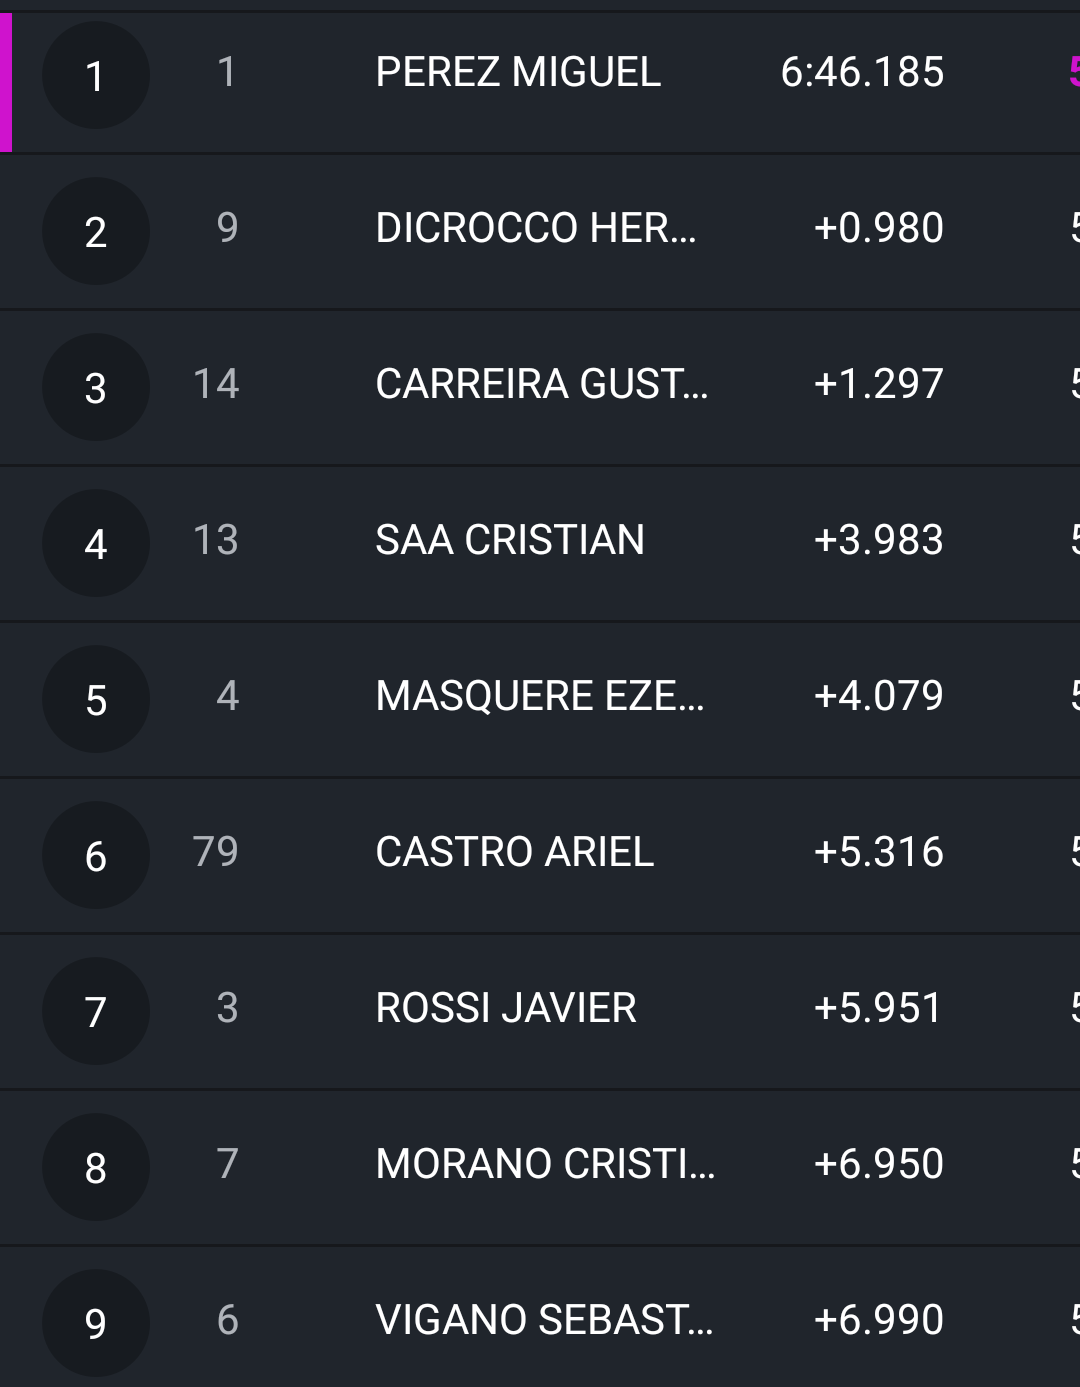Viewport: 1080px width, 1387px height.
Task: Expand truncated name CARREIRA GUST…
Action: (x=542, y=384)
